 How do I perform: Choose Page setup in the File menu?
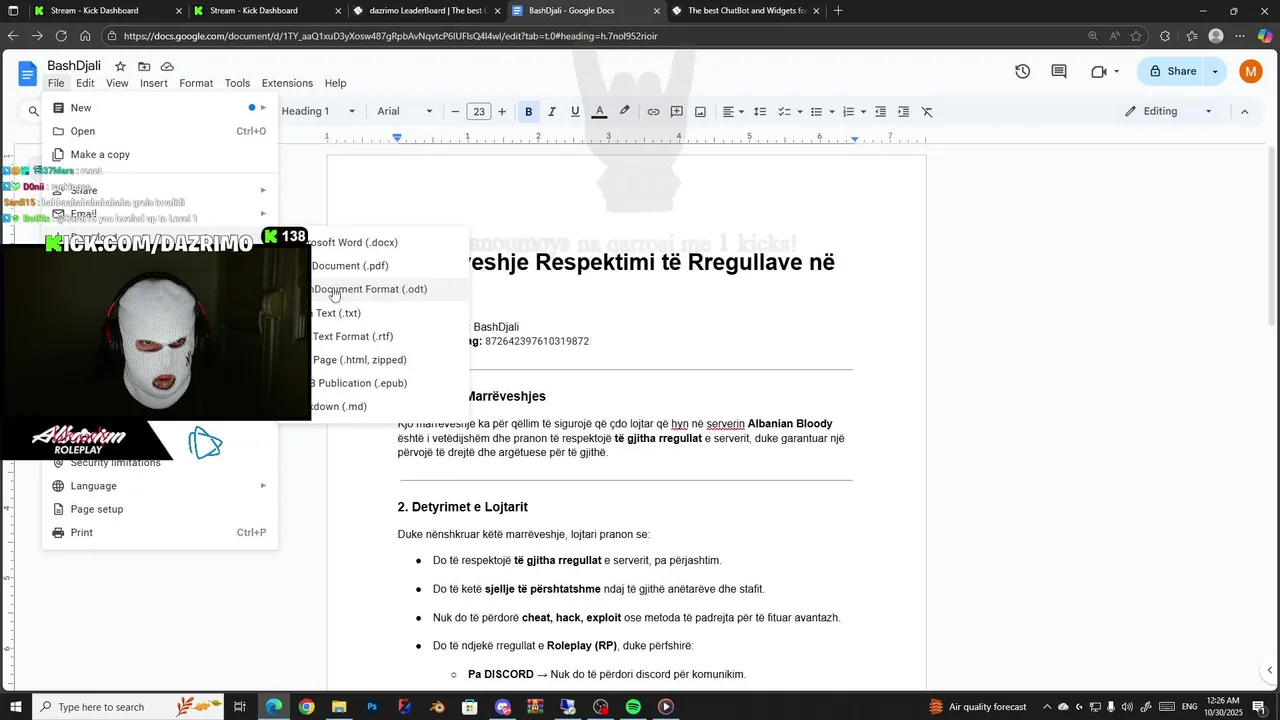pos(160,509)
